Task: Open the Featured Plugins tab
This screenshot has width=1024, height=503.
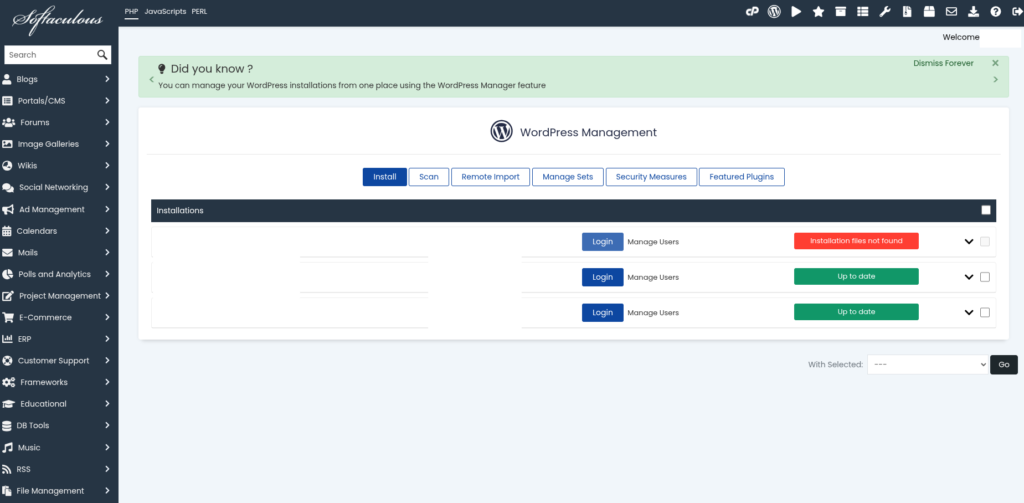Action: 742,177
